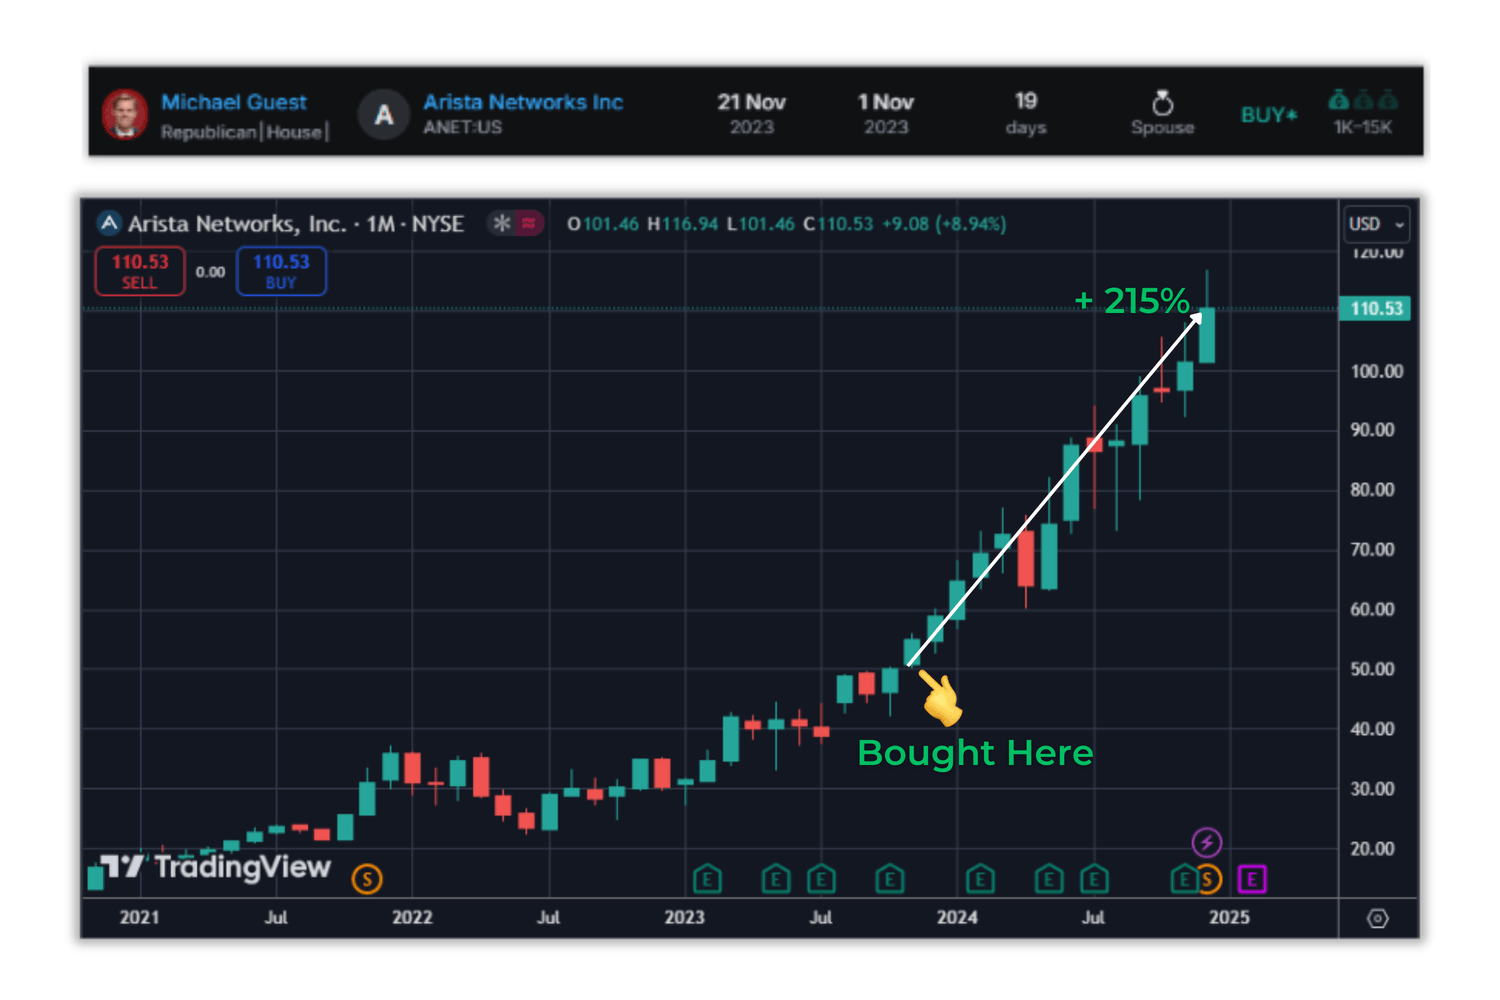This screenshot has width=1500, height=1000.
Task: Click the '1 Nov 2023' traded date
Action: 886,114
